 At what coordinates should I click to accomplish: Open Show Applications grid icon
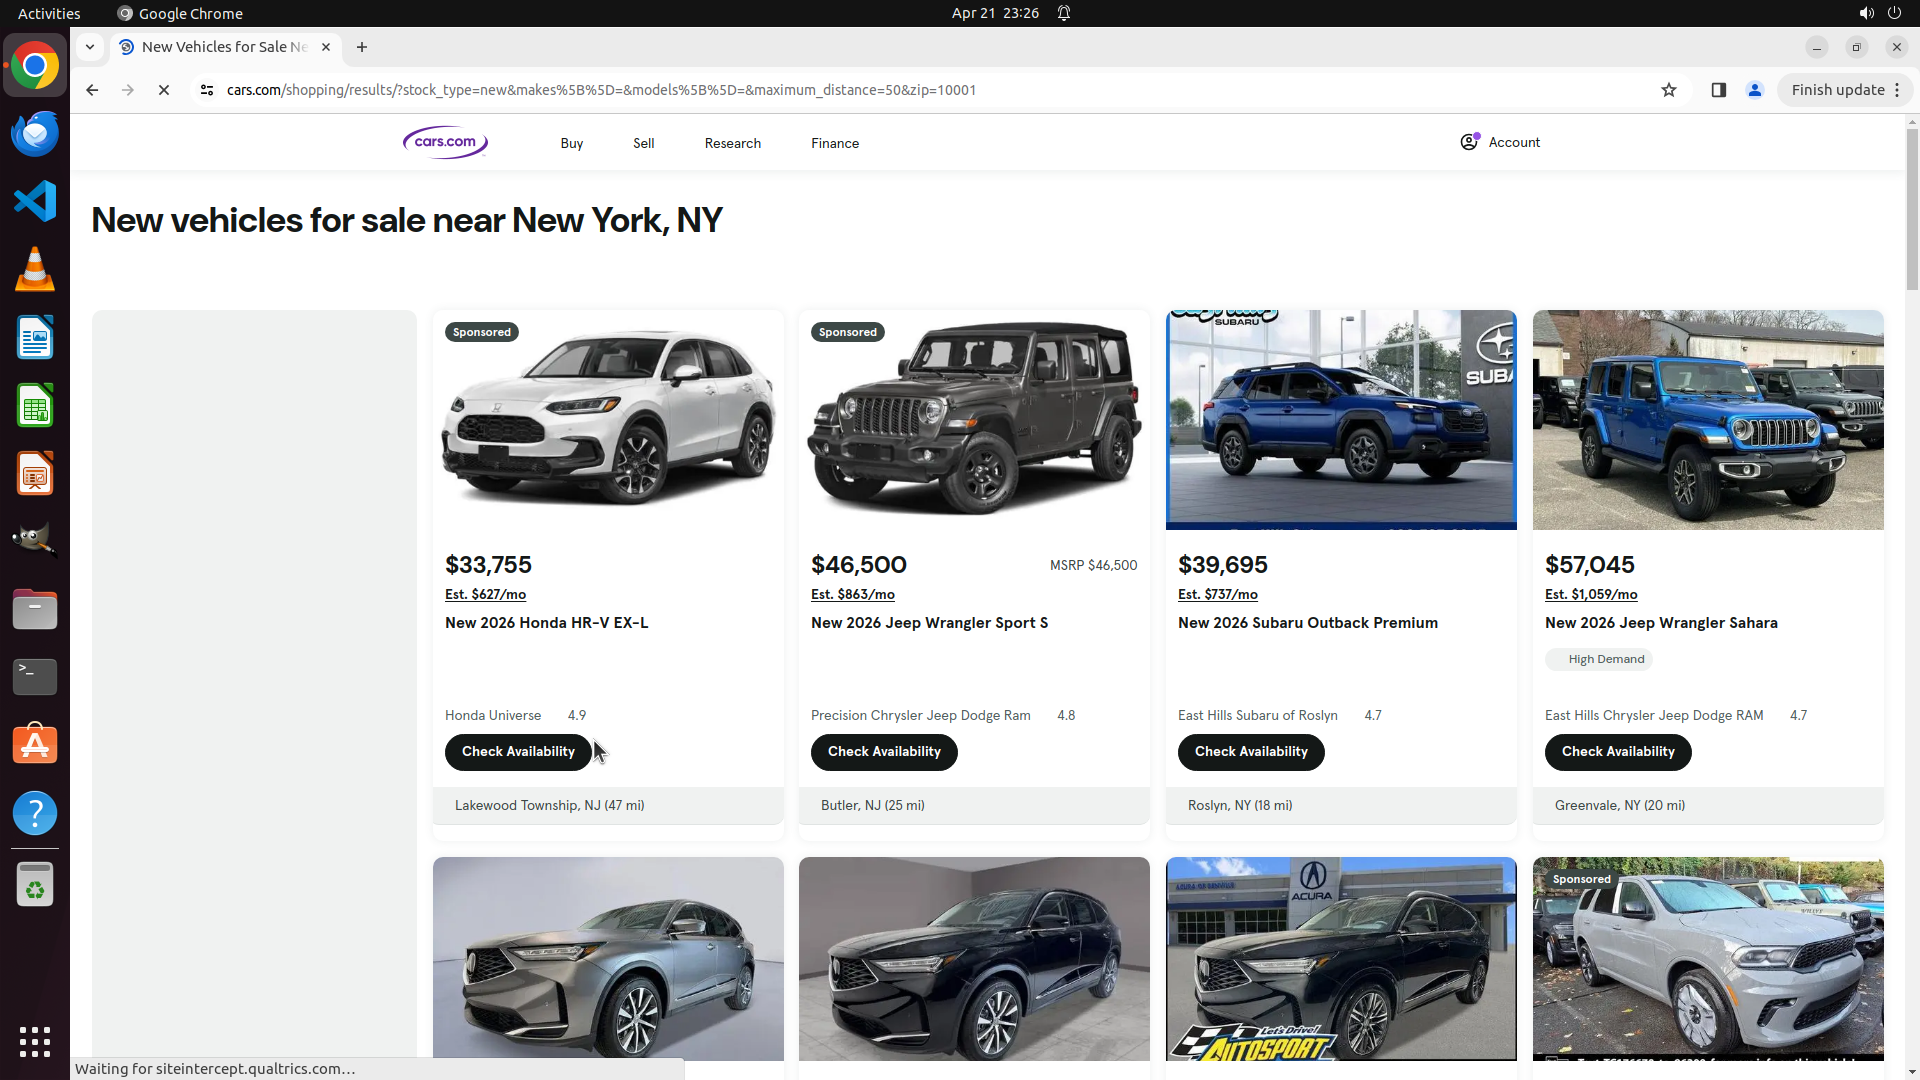[35, 1041]
